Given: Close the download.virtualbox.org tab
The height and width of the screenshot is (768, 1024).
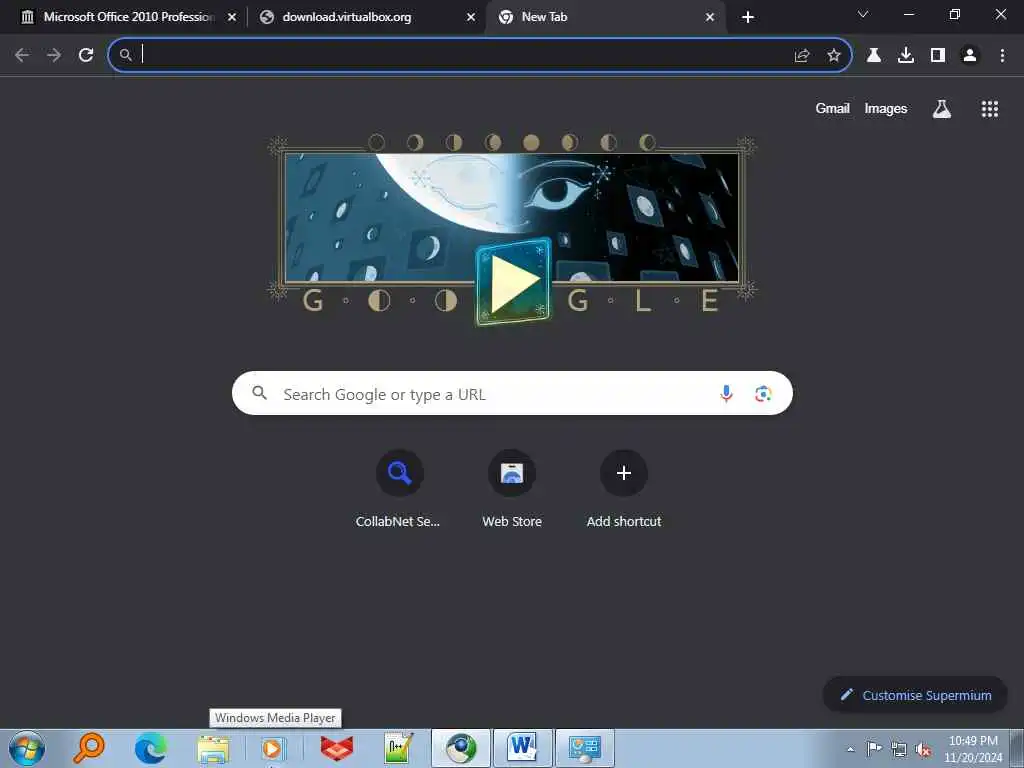Looking at the screenshot, I should coord(471,17).
